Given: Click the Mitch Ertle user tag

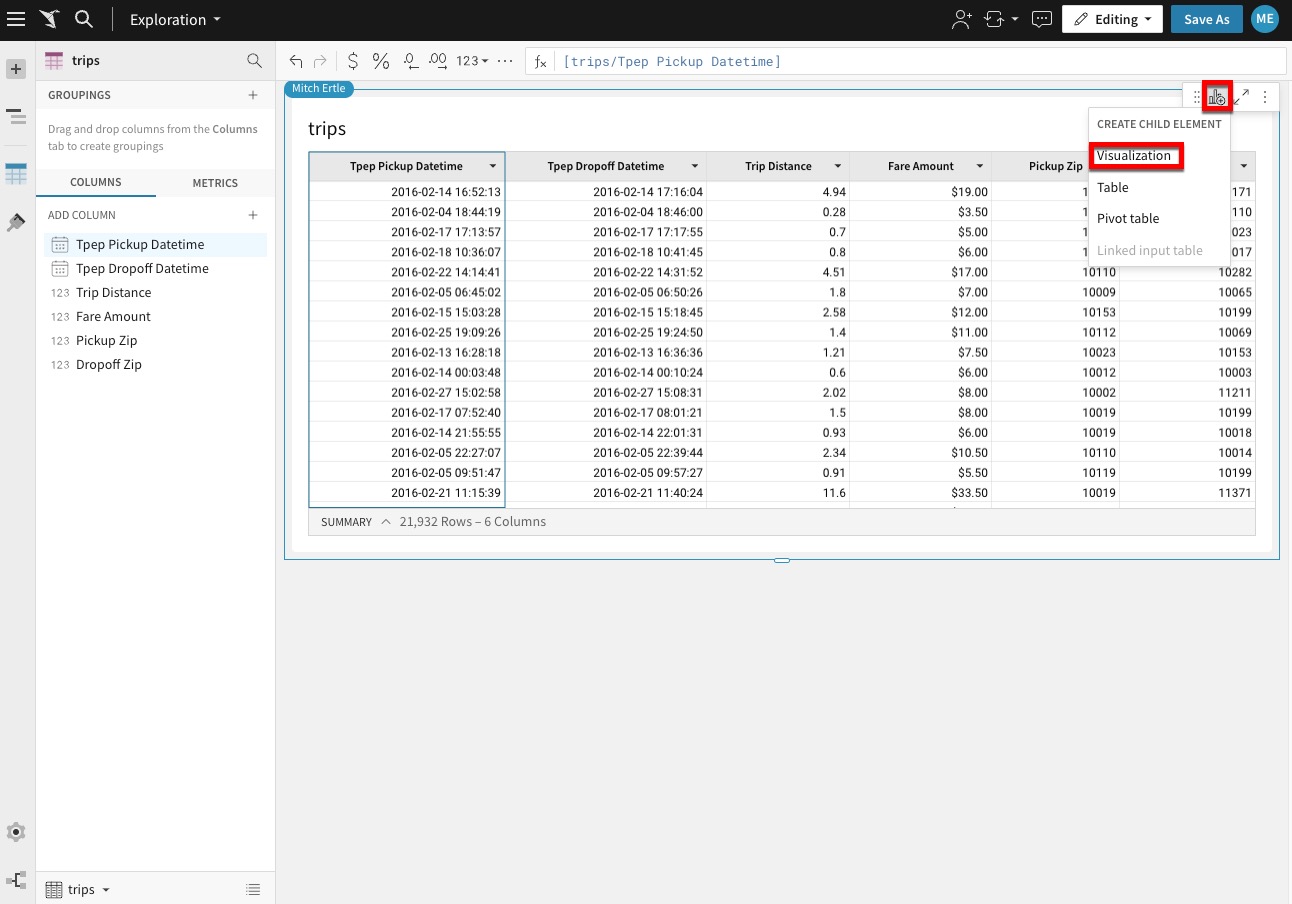Looking at the screenshot, I should point(319,88).
